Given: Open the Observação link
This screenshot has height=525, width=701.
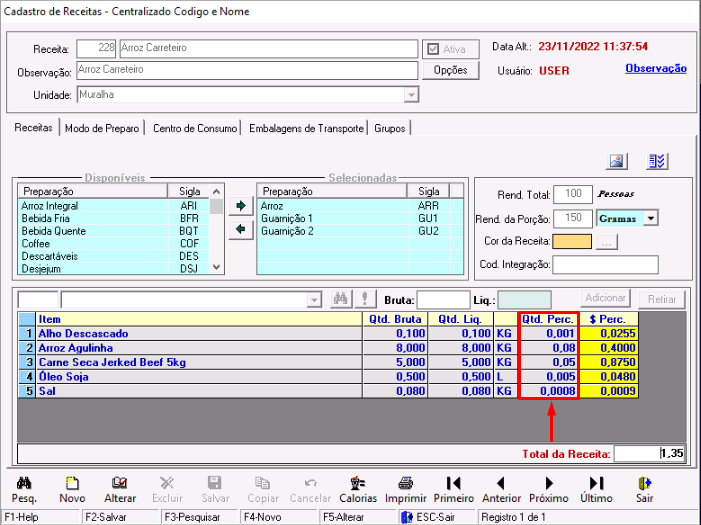Looking at the screenshot, I should [x=655, y=68].
